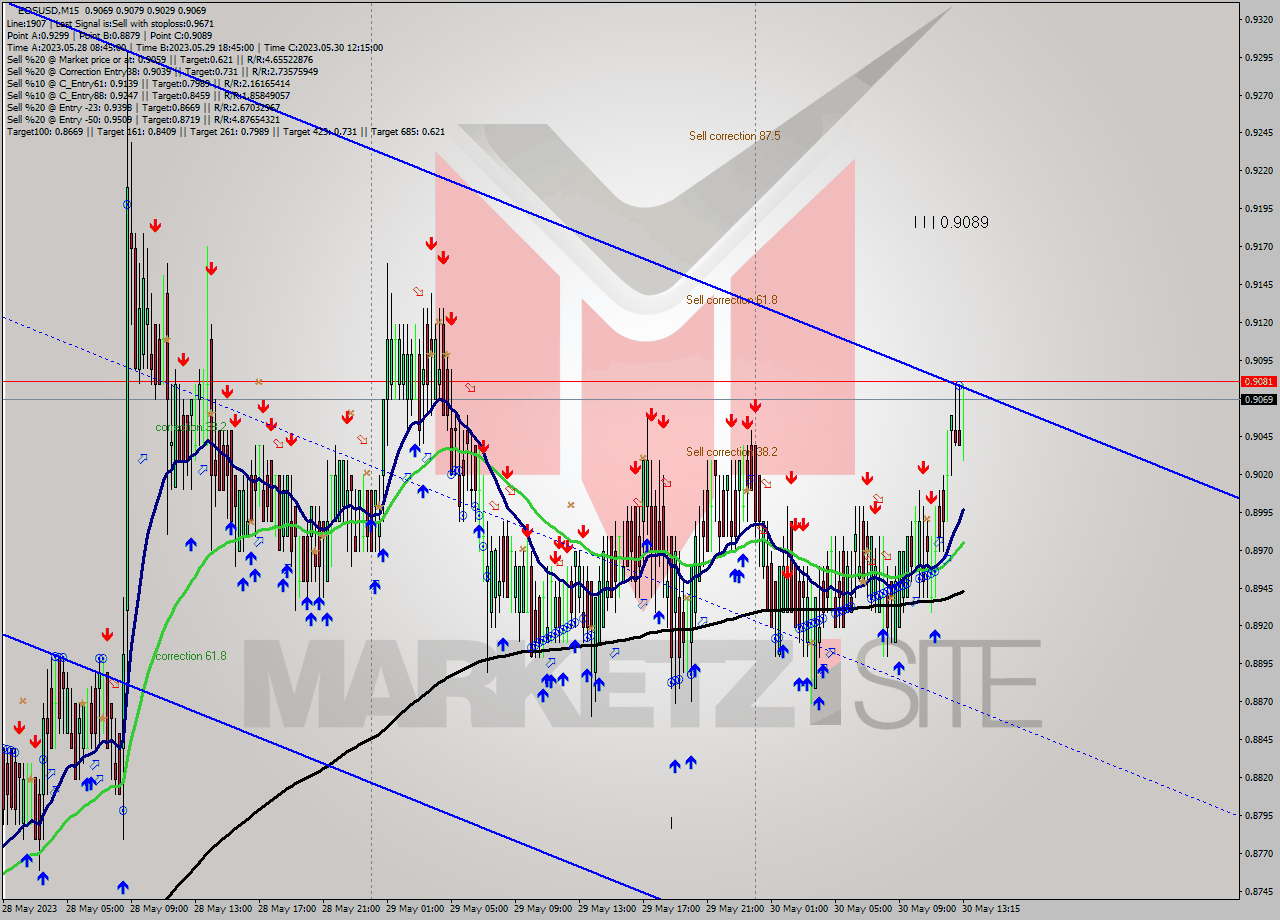Click the '28 May 05:00' time label
The image size is (1280, 920).
tap(95, 909)
